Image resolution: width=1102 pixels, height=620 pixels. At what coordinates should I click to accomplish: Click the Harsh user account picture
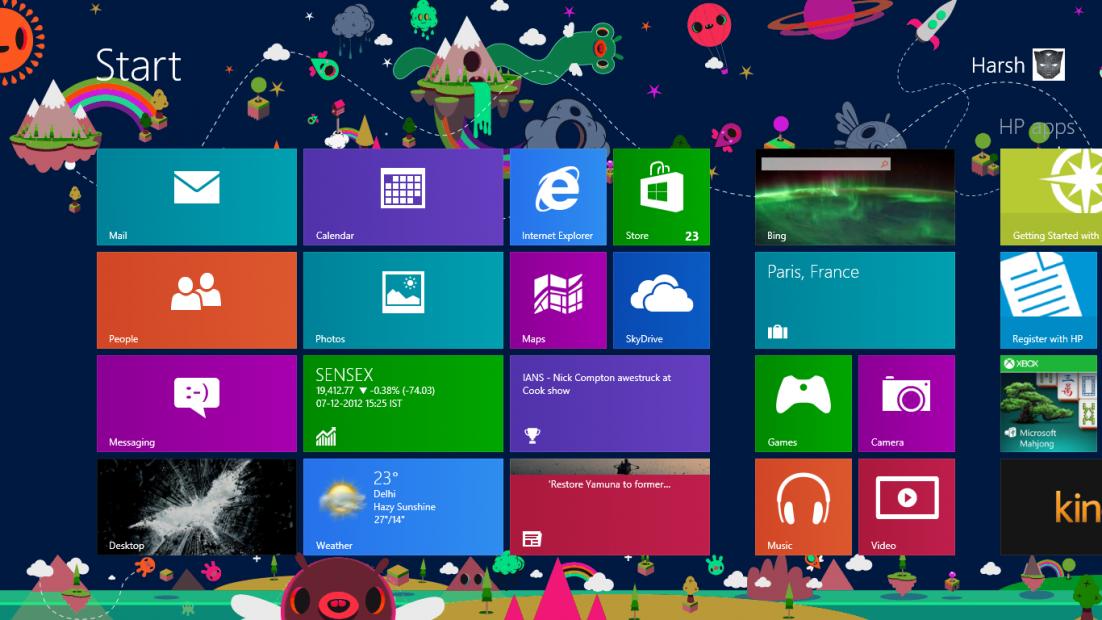click(1048, 65)
